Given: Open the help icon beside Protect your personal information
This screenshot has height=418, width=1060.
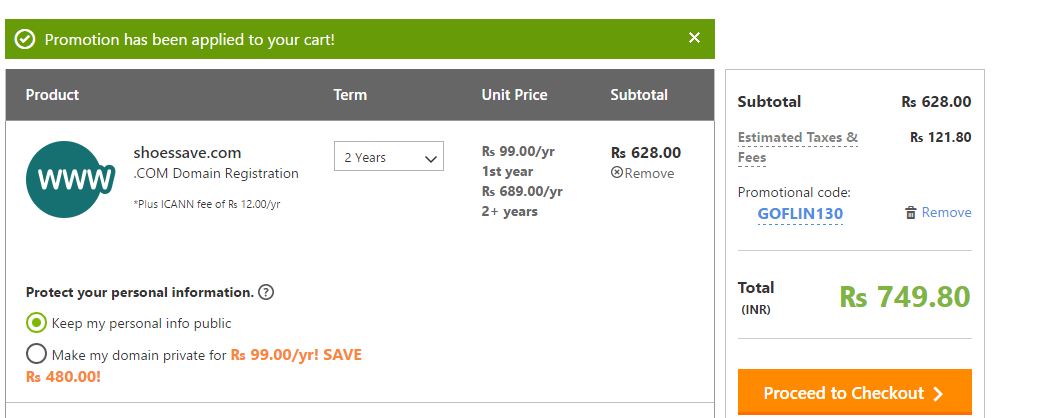Looking at the screenshot, I should click(x=266, y=292).
